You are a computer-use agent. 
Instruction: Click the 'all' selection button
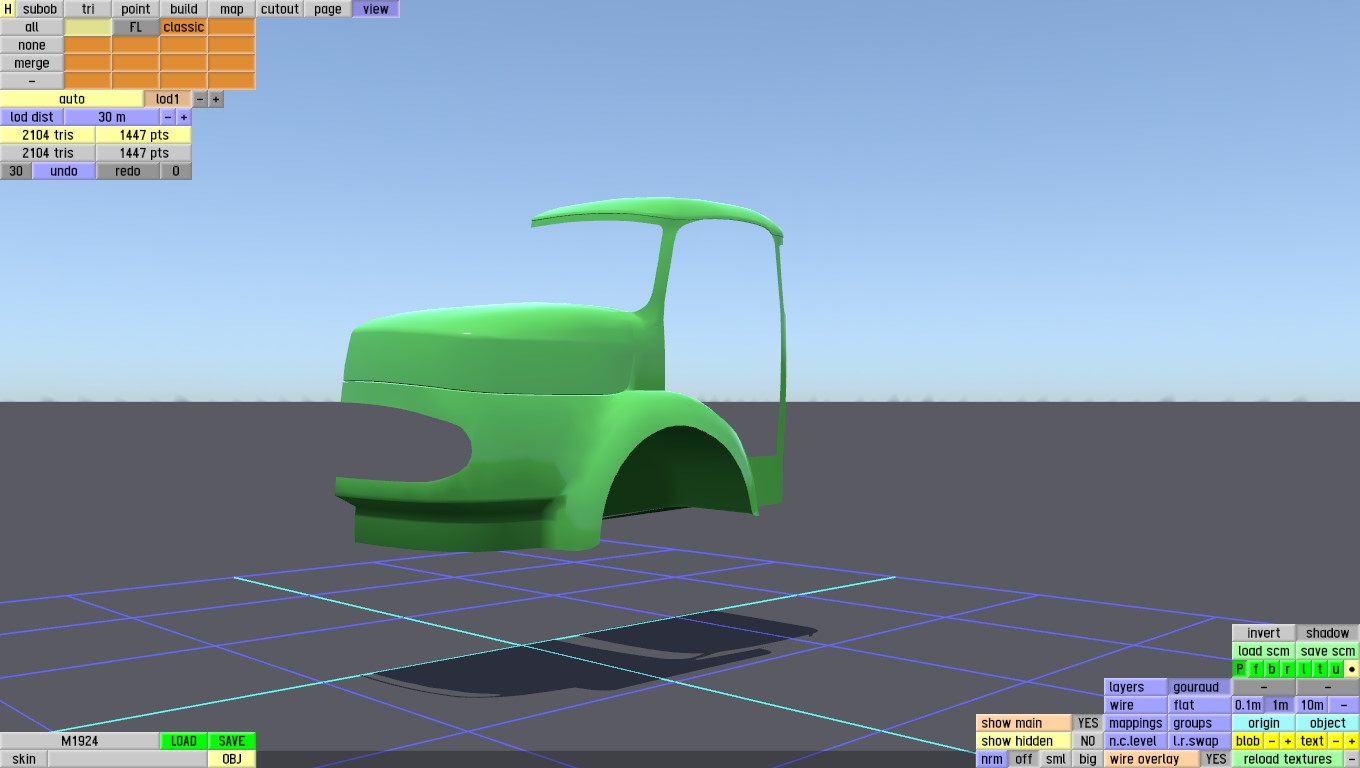(32, 27)
